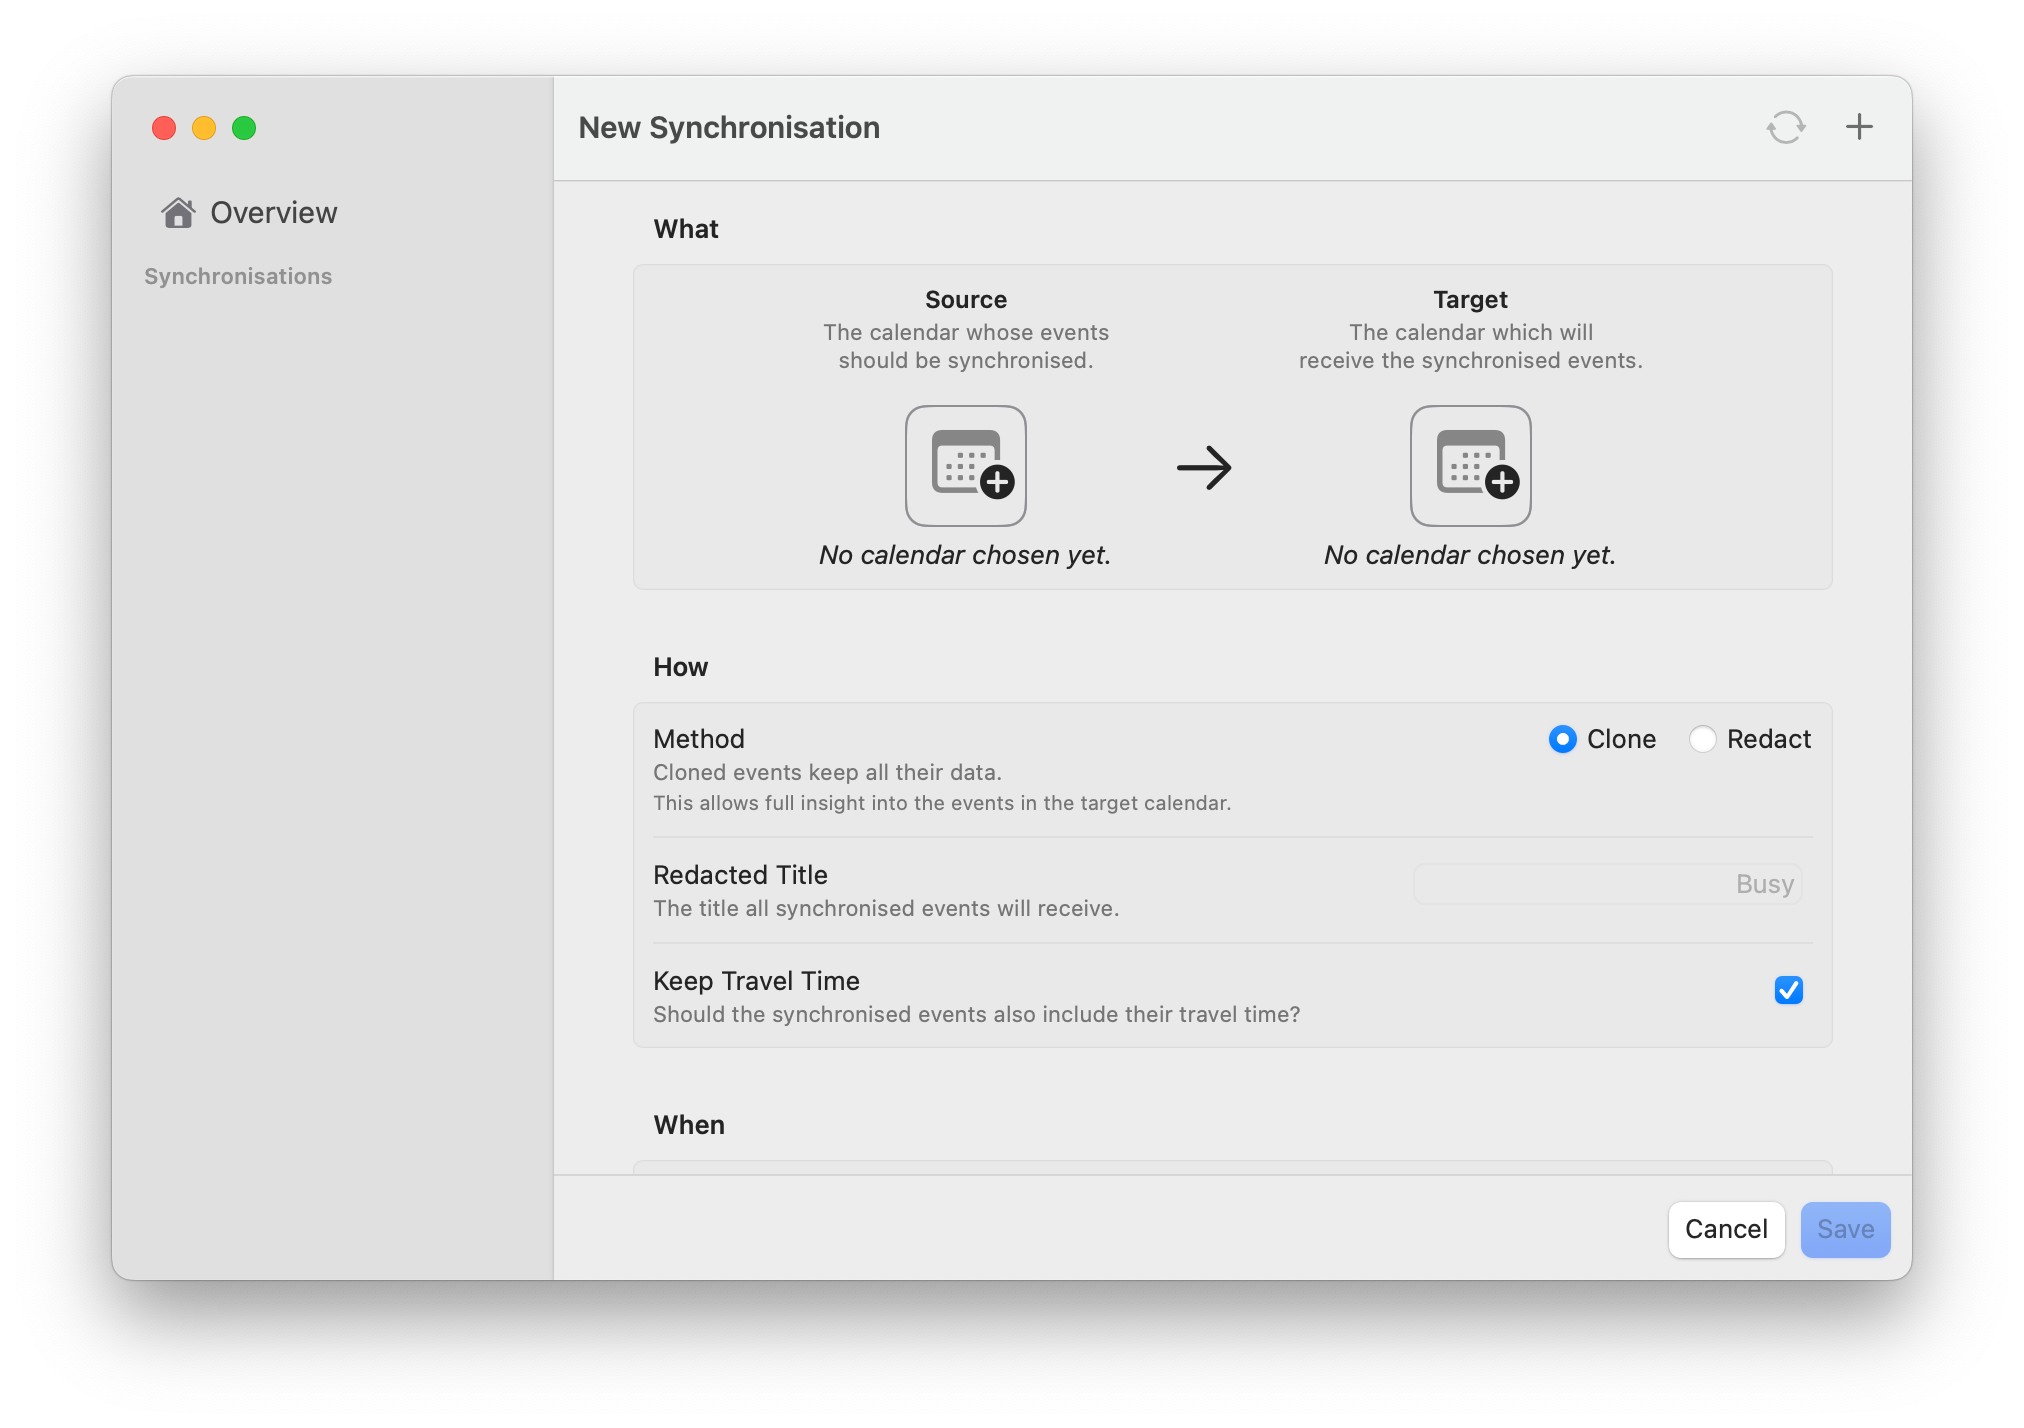Refresh synchronisations using the sync arrows icon
2024x1428 pixels.
pos(1786,127)
